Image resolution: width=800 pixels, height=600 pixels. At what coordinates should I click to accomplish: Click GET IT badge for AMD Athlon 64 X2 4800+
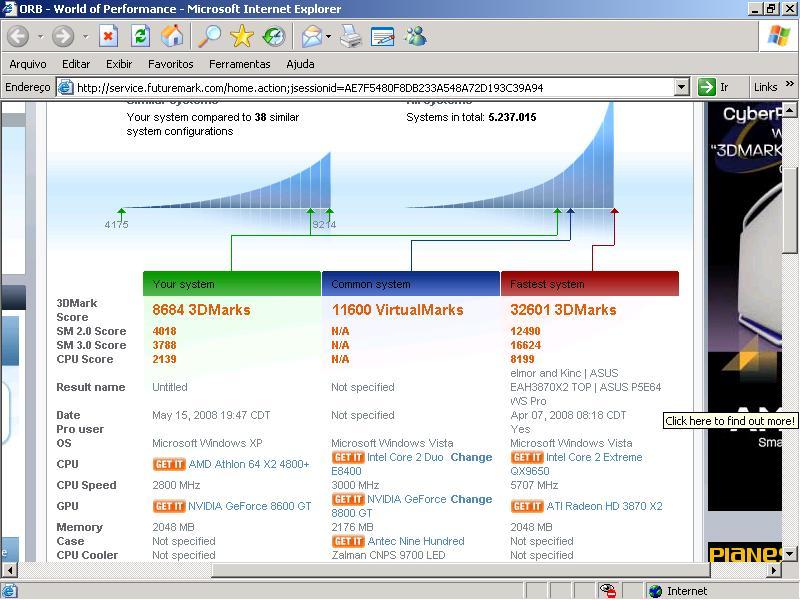pyautogui.click(x=169, y=464)
